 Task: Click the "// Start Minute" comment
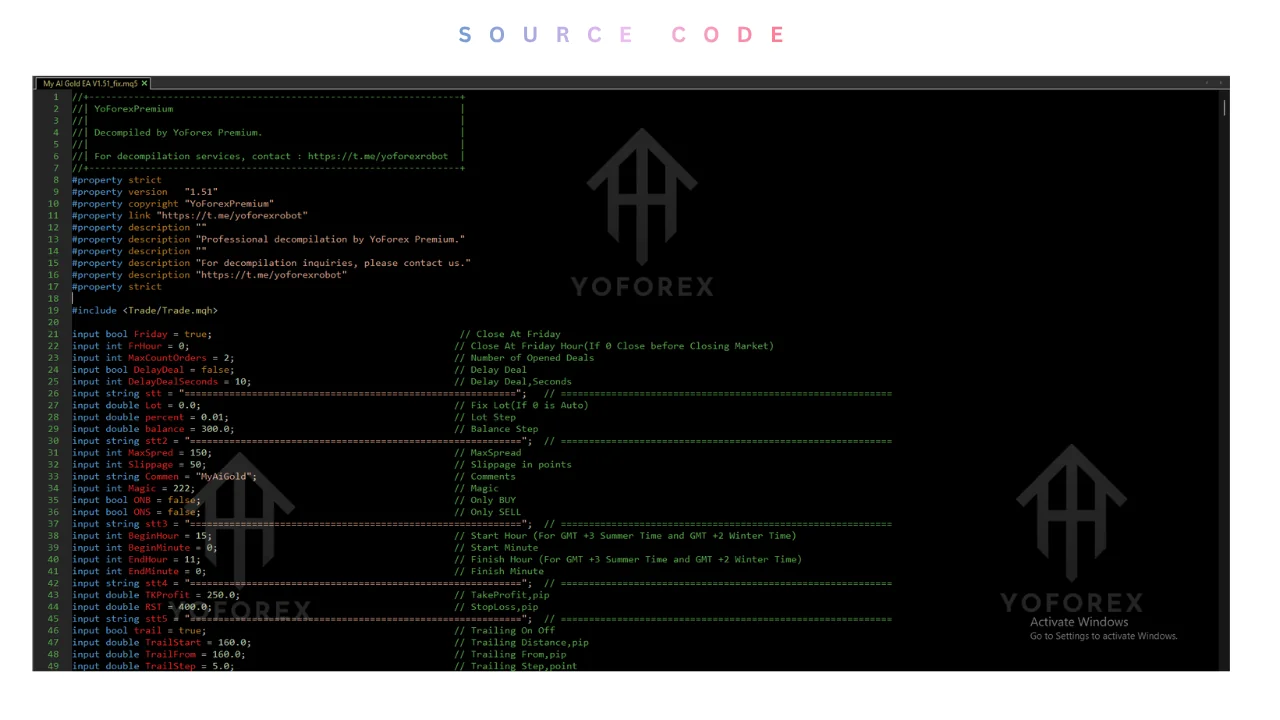tap(496, 548)
